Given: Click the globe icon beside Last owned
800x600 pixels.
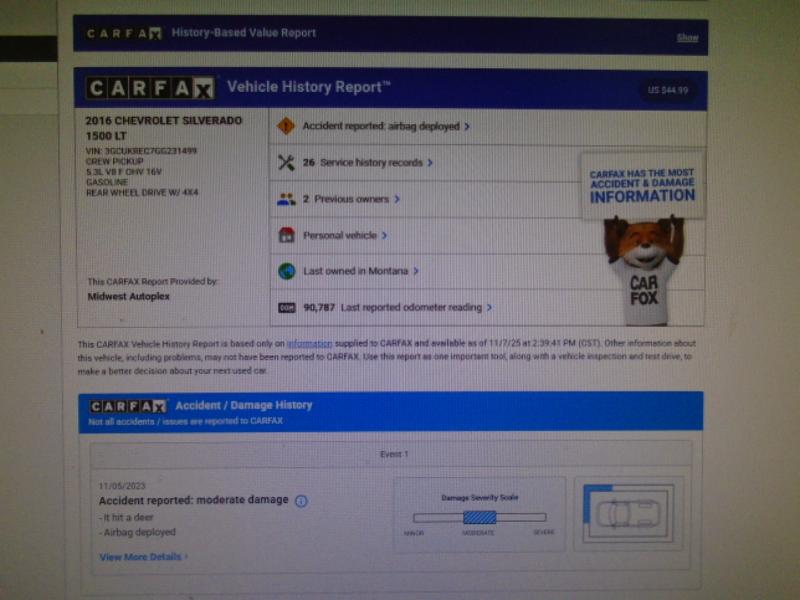Looking at the screenshot, I should pyautogui.click(x=286, y=271).
